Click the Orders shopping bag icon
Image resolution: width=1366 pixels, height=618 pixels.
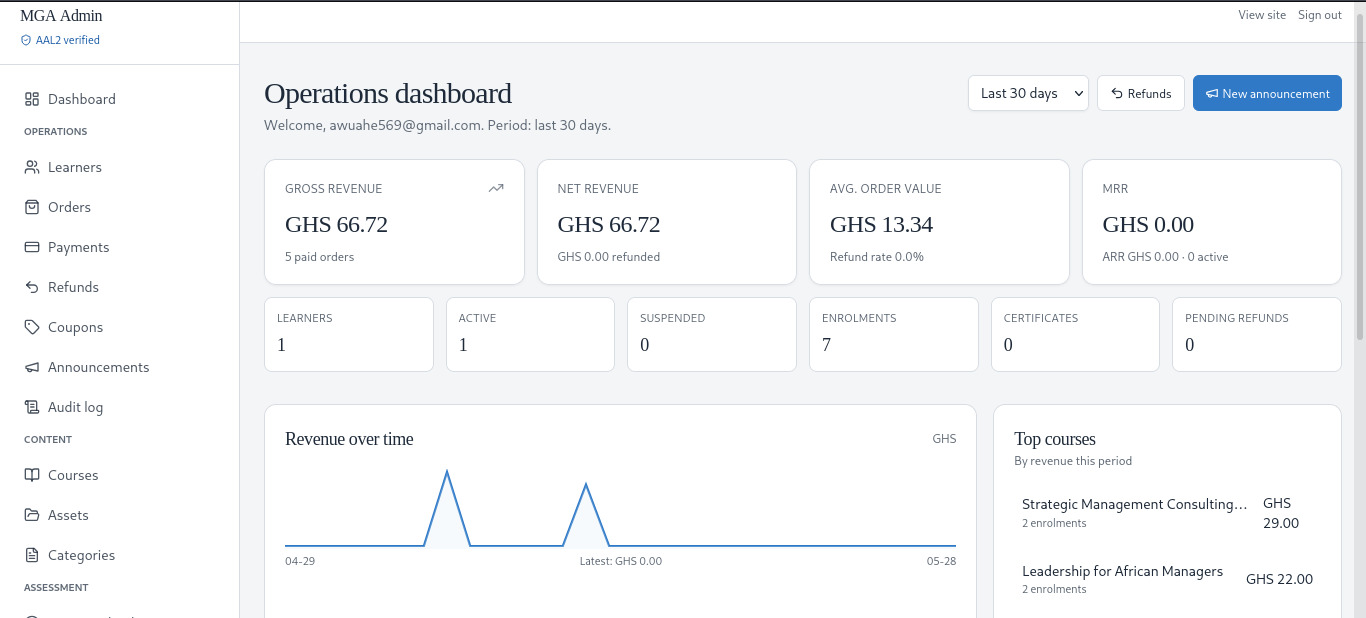pyautogui.click(x=31, y=207)
